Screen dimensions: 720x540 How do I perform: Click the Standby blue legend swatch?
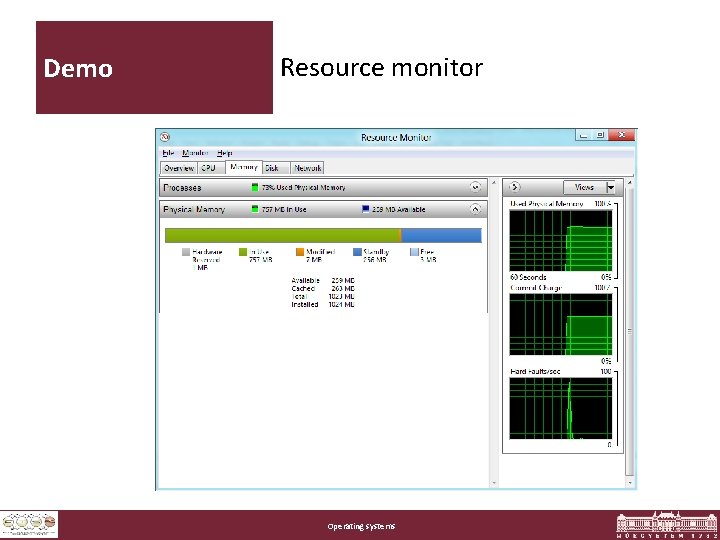point(357,252)
